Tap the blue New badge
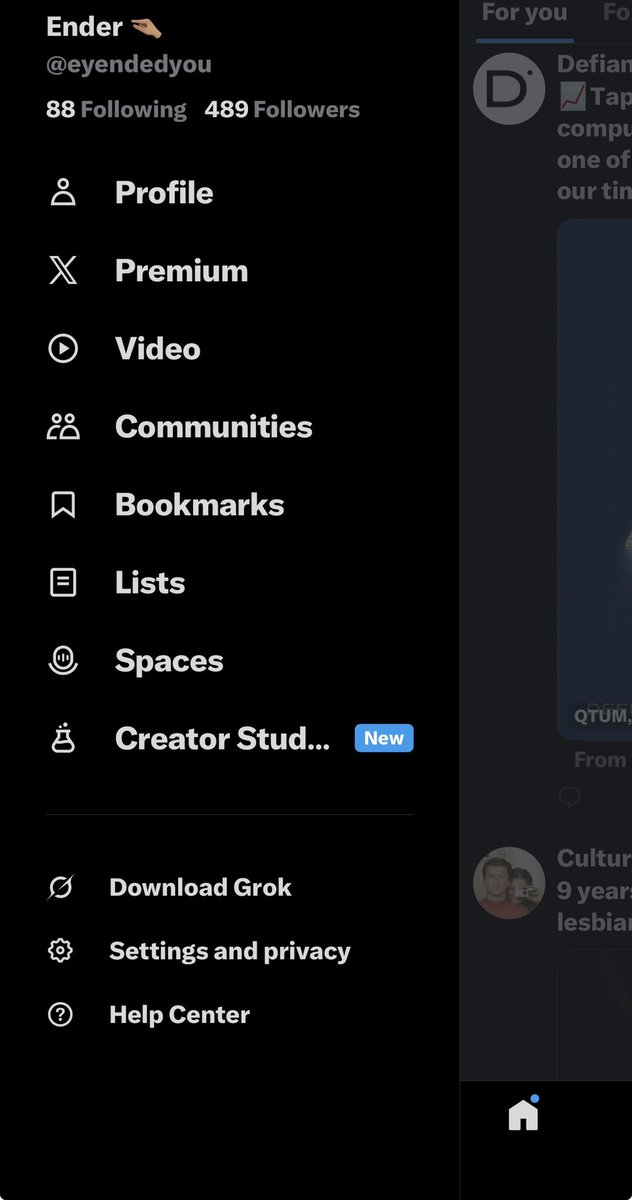Screen dimensions: 632x1200 click(x=384, y=738)
